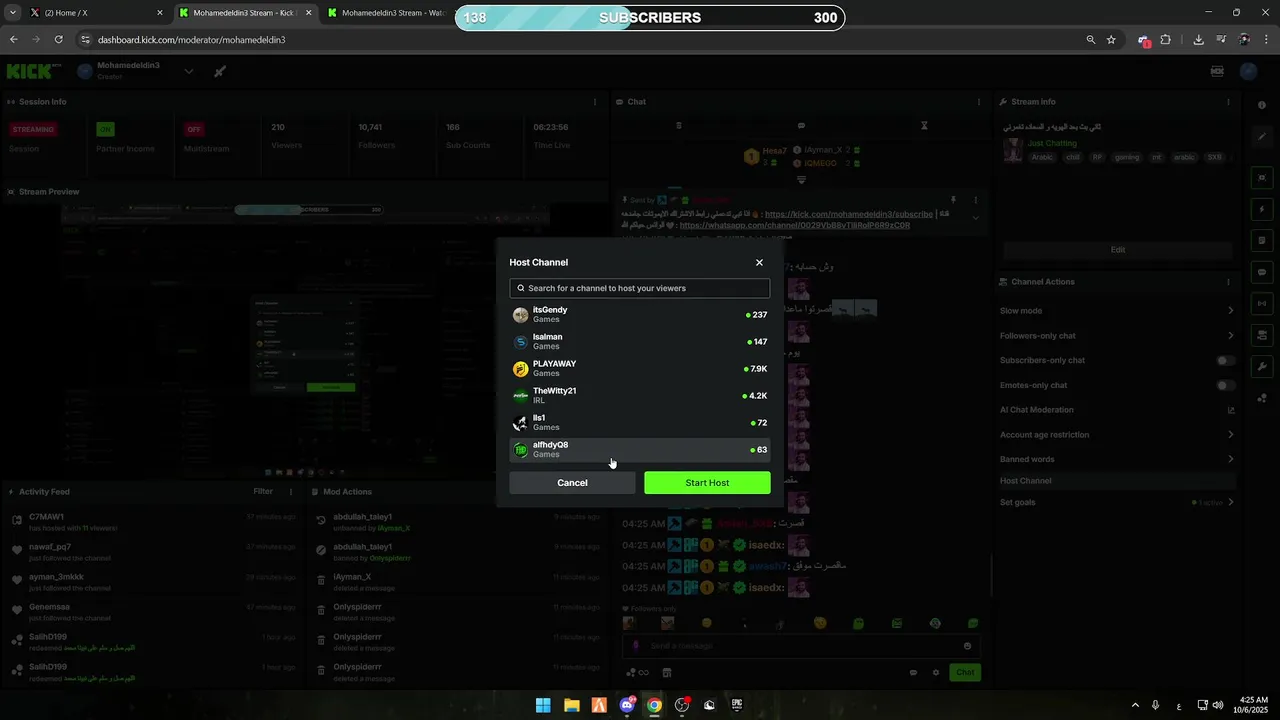Expand Account age restriction settings

[1118, 435]
